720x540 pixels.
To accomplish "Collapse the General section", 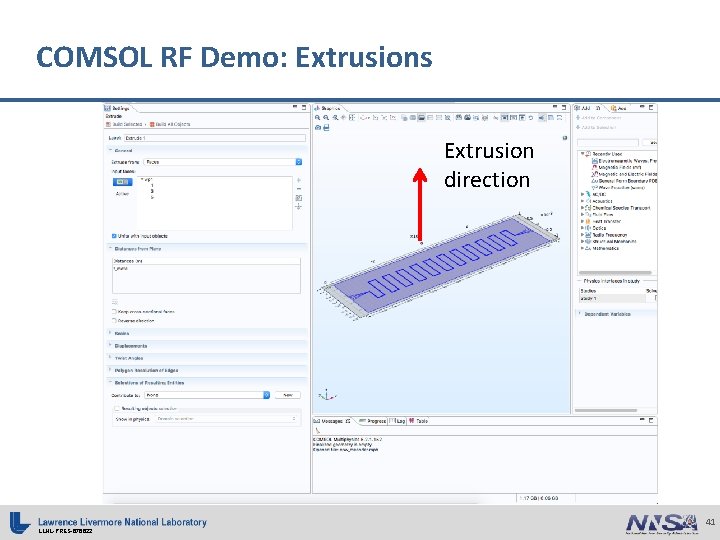I will tap(110, 150).
